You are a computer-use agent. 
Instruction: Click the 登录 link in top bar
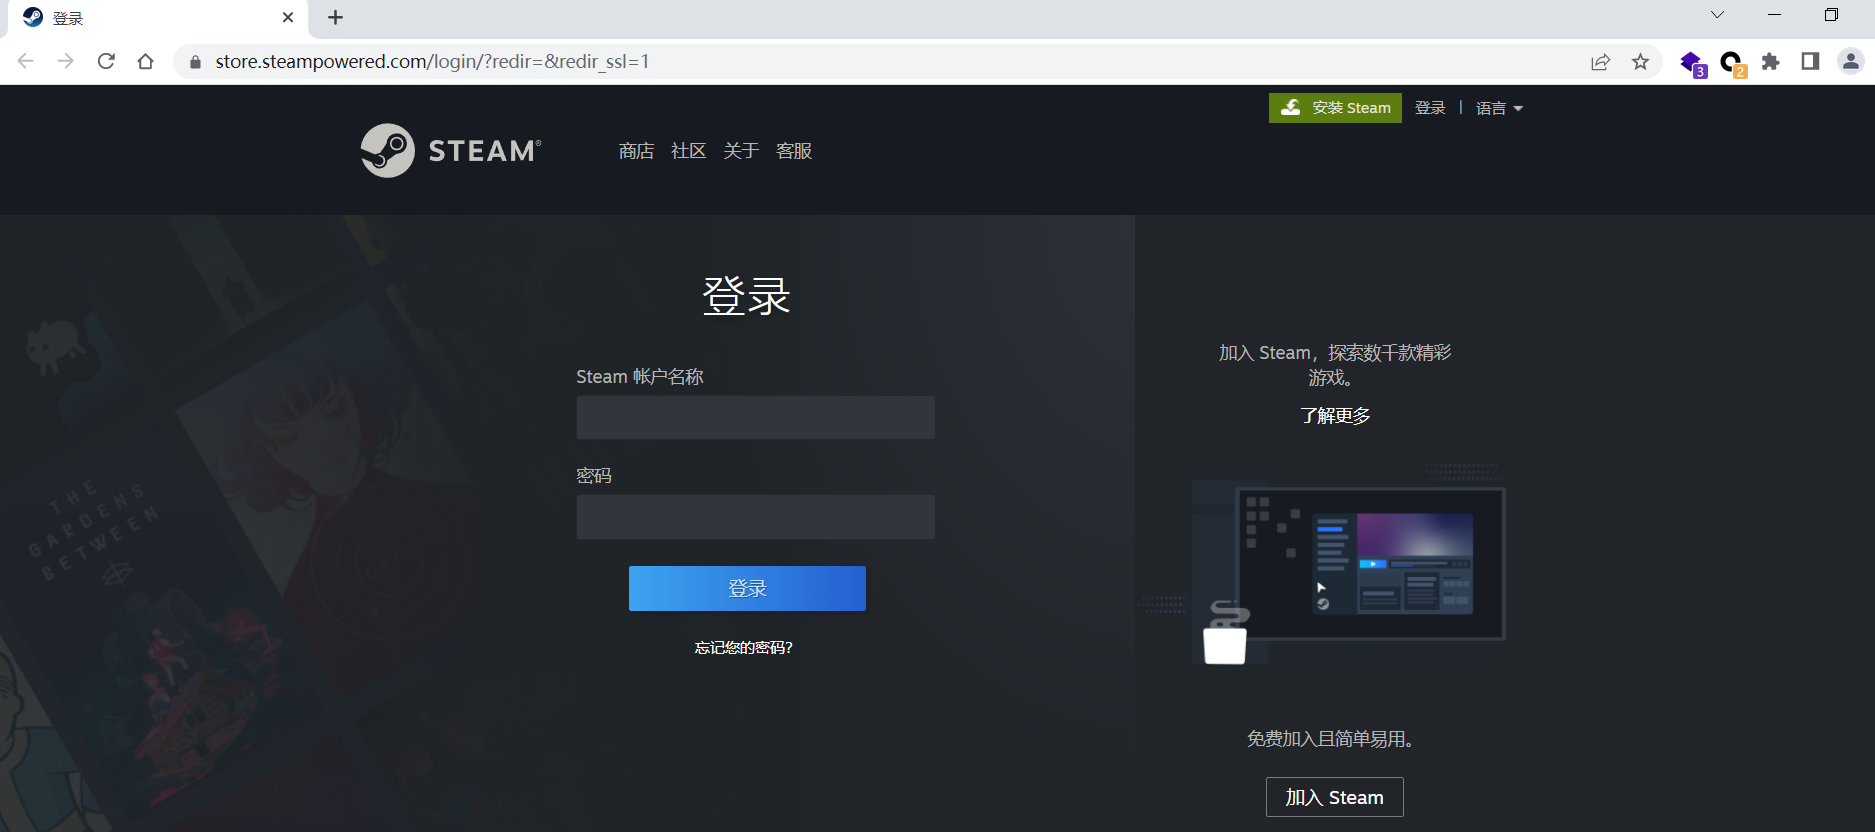pyautogui.click(x=1430, y=108)
